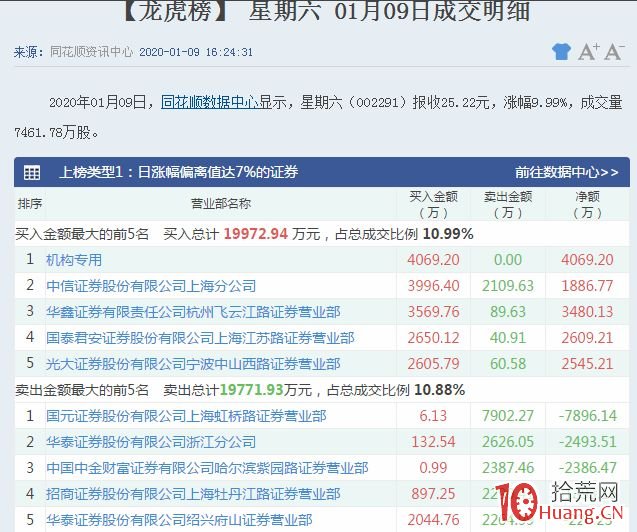Click buy amount 3996.40 cell

point(433,286)
